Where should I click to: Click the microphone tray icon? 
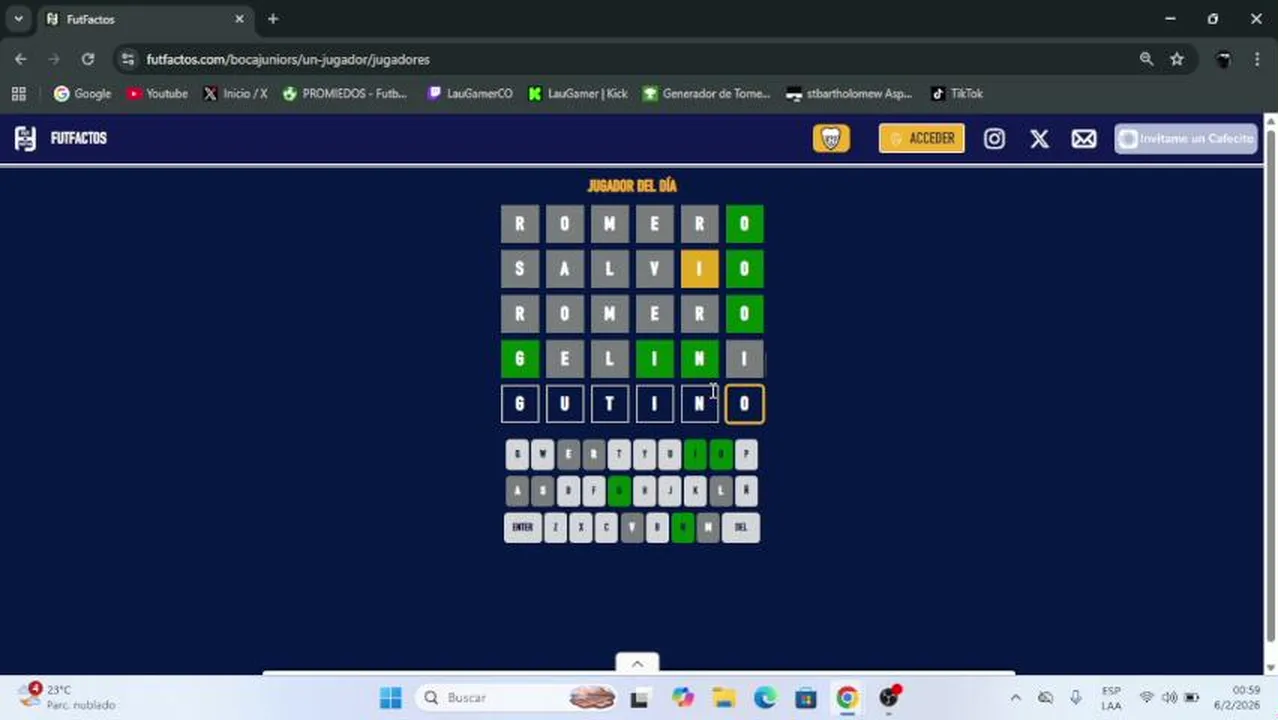[x=1076, y=697]
